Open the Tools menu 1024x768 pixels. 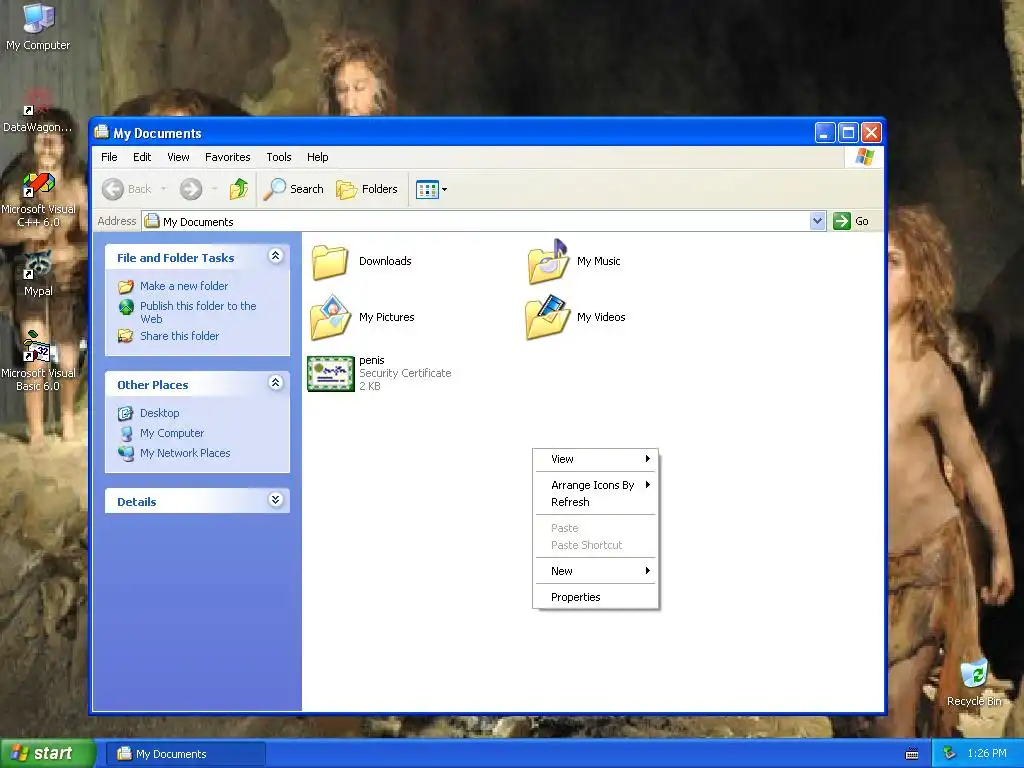pyautogui.click(x=279, y=157)
